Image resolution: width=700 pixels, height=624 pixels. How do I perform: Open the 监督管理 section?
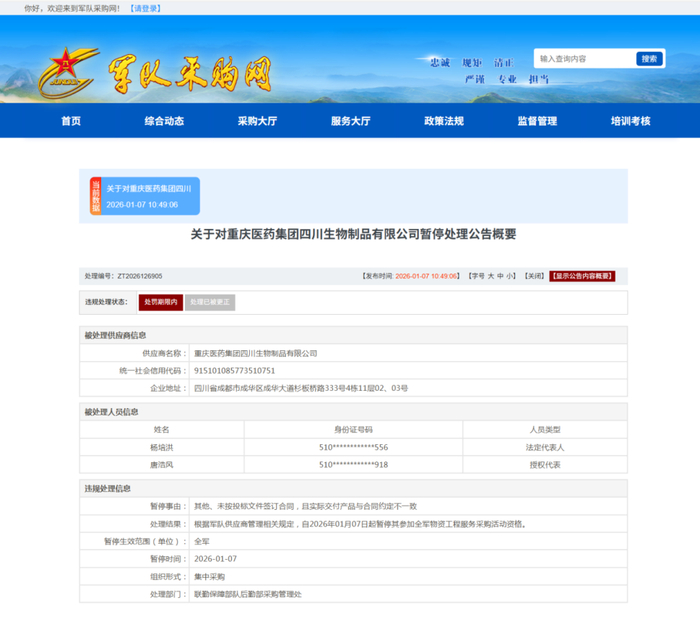coord(537,121)
